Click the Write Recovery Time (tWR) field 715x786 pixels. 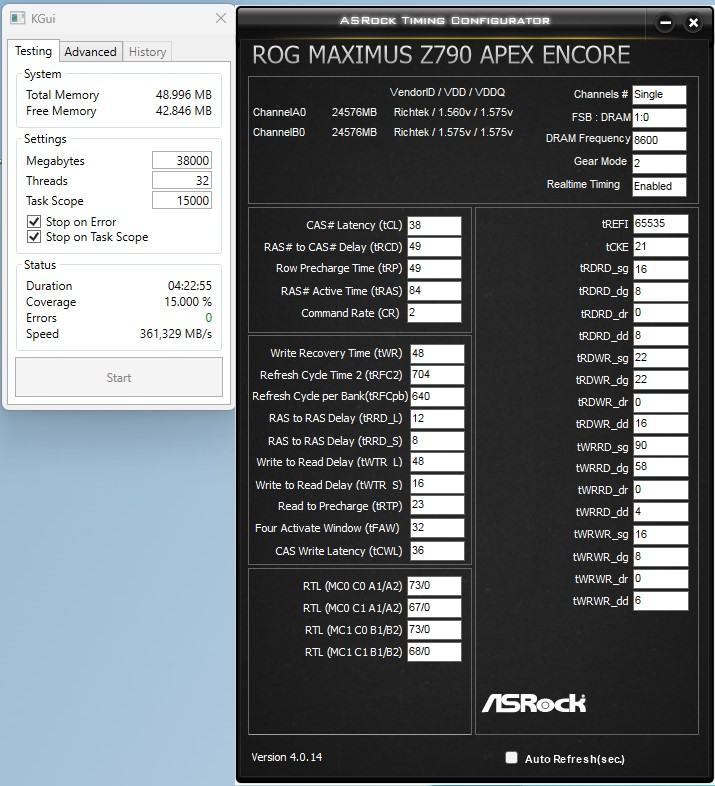tap(437, 353)
